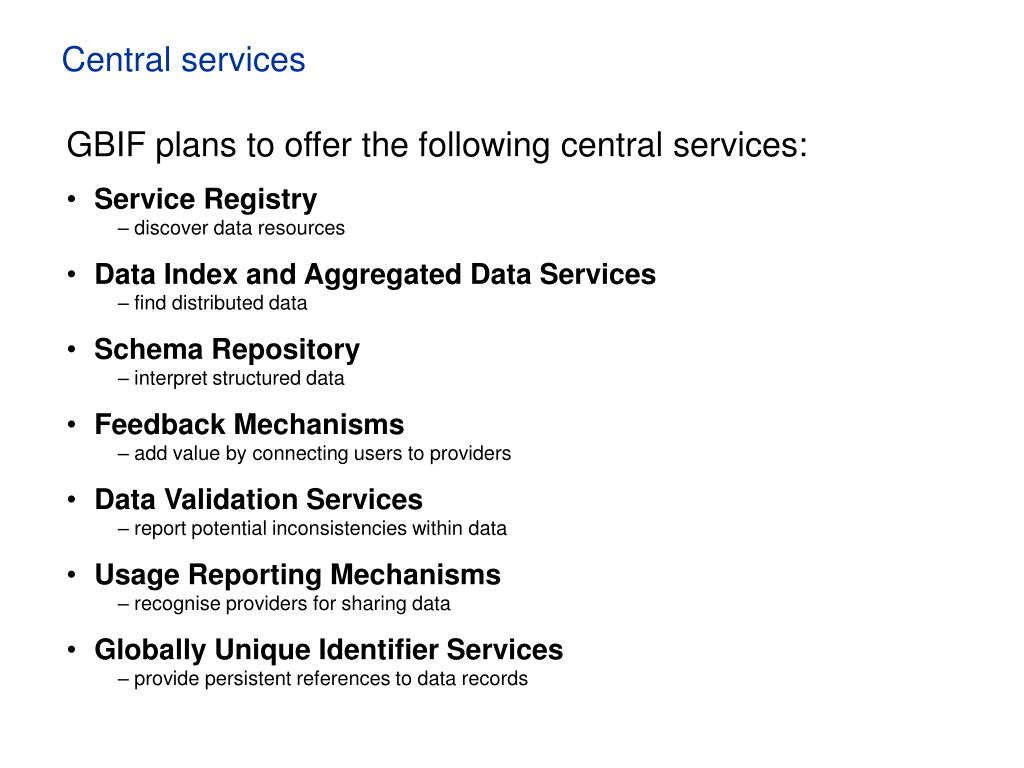Click 'Globally Unique Identifier Services' heading
Image resolution: width=1024 pixels, height=768 pixels.
(x=328, y=650)
